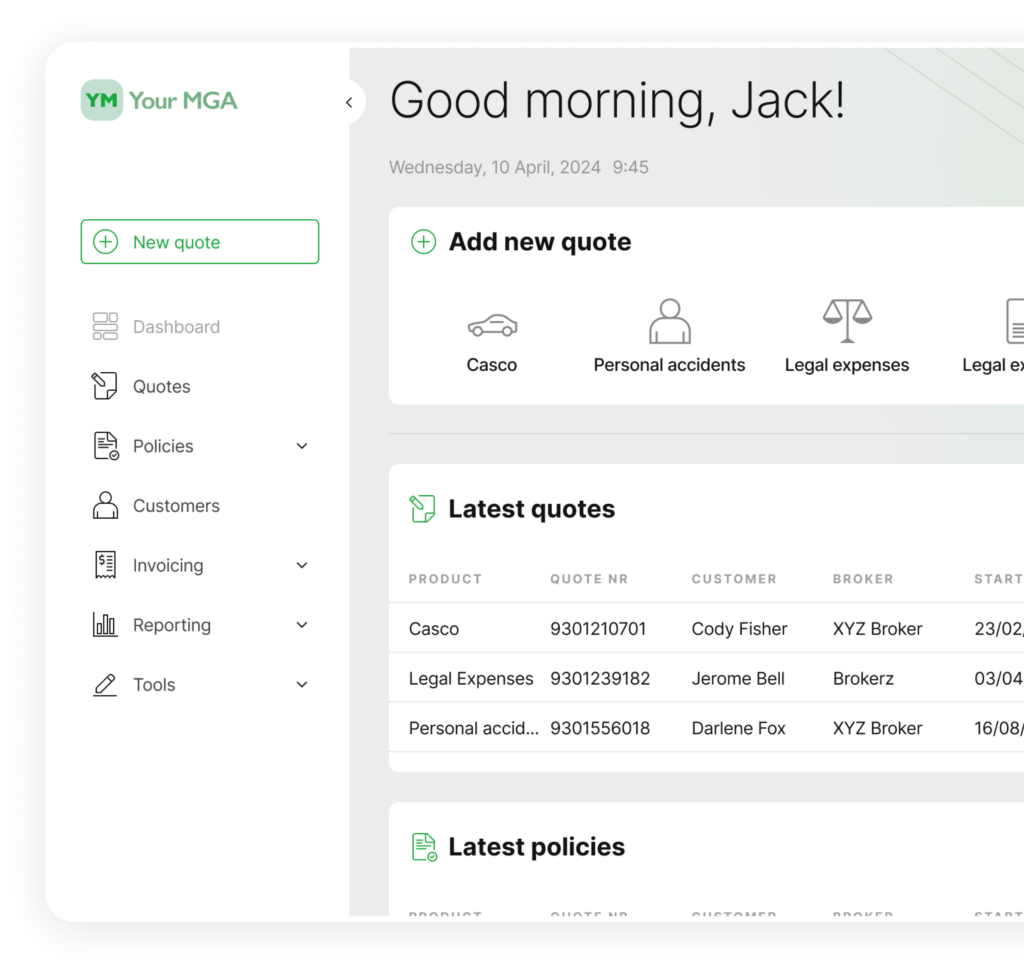Click the Policies document icon
This screenshot has height=967, width=1024.
tap(106, 446)
